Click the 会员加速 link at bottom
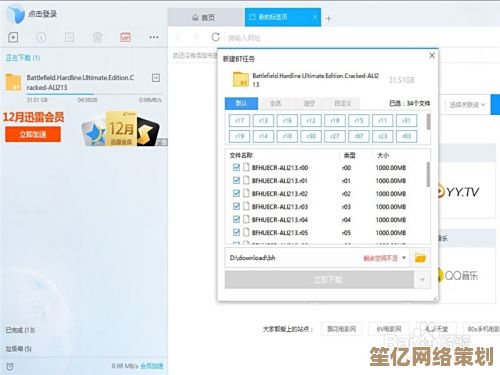The height and width of the screenshot is (375, 500). pyautogui.click(x=152, y=366)
